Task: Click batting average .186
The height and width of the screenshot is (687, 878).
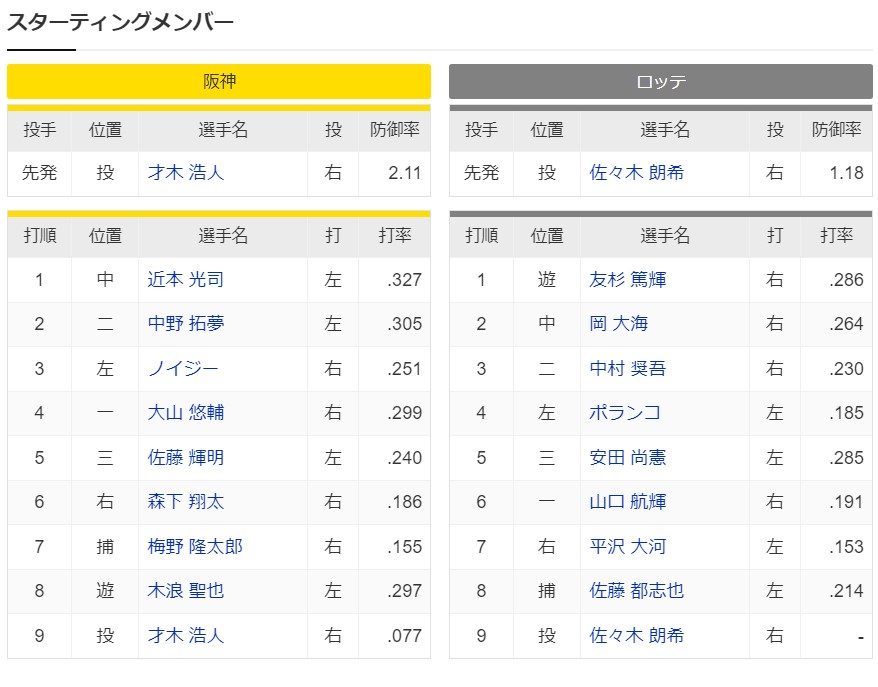Action: [x=404, y=502]
